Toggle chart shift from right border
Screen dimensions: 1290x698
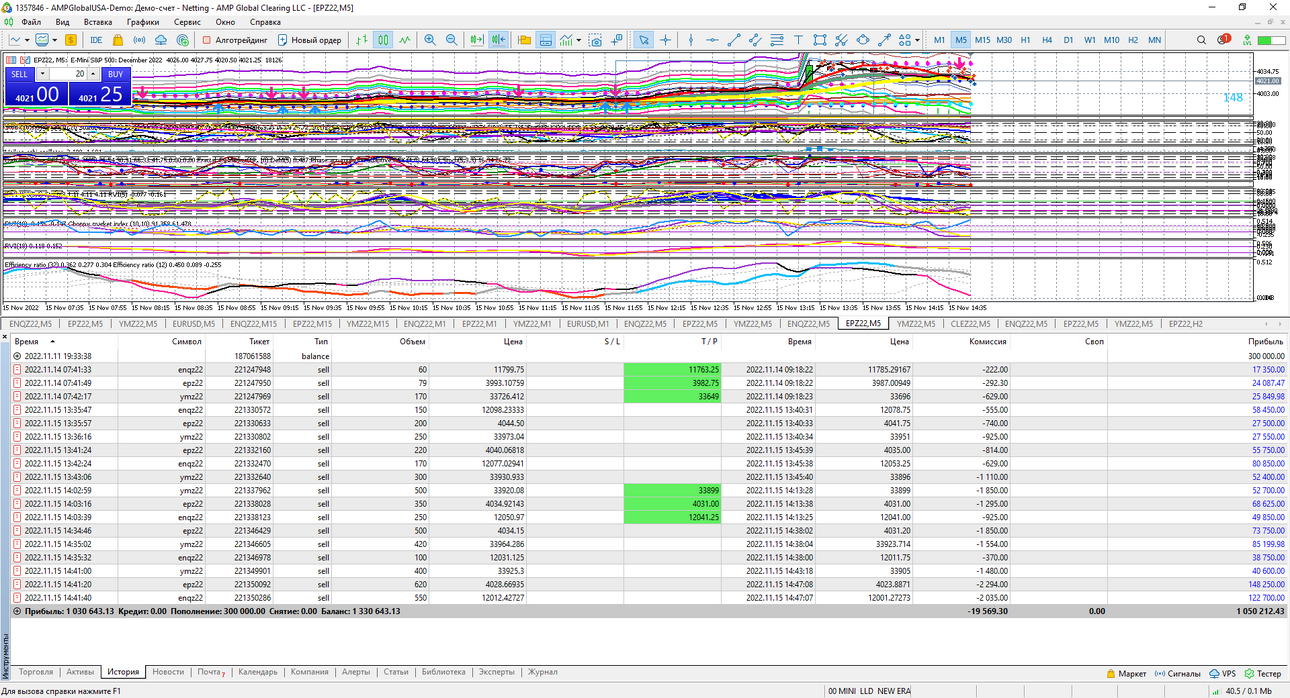498,40
